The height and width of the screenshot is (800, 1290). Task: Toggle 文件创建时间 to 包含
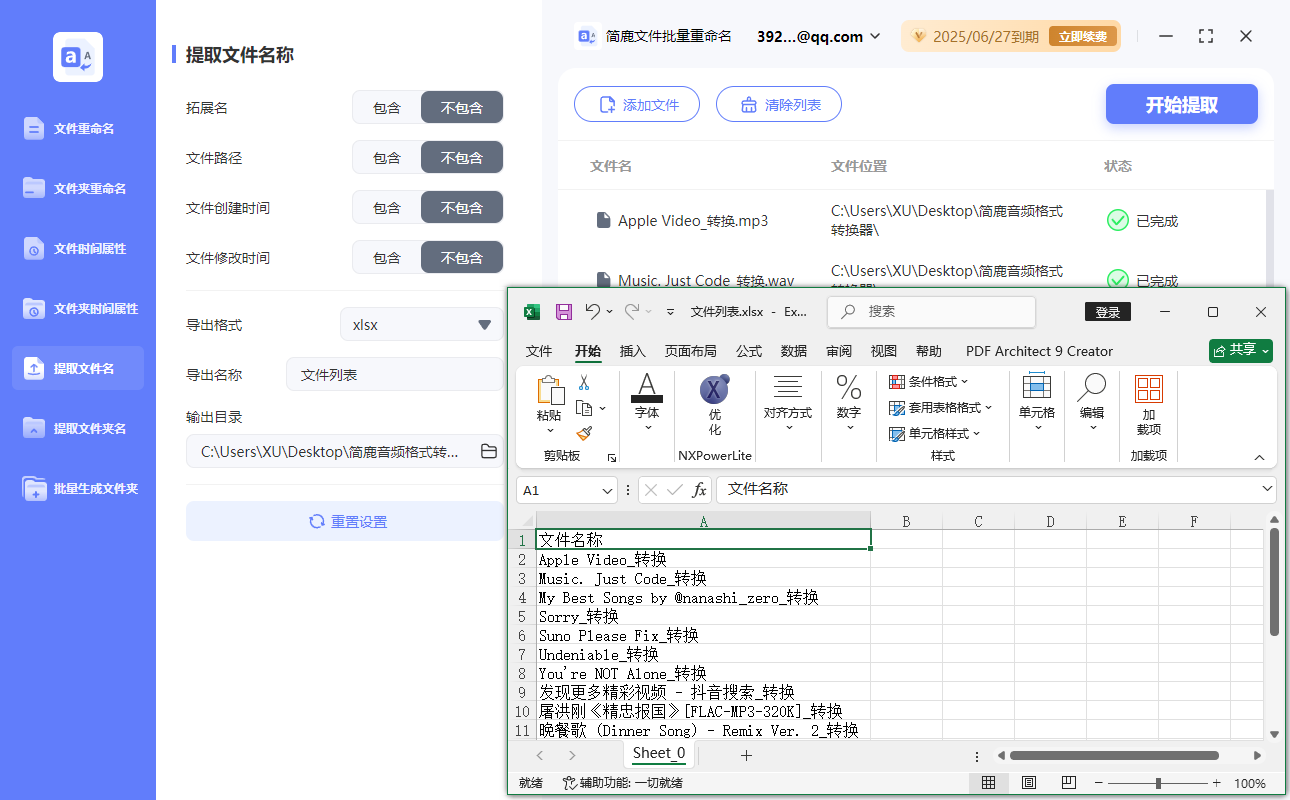point(386,207)
